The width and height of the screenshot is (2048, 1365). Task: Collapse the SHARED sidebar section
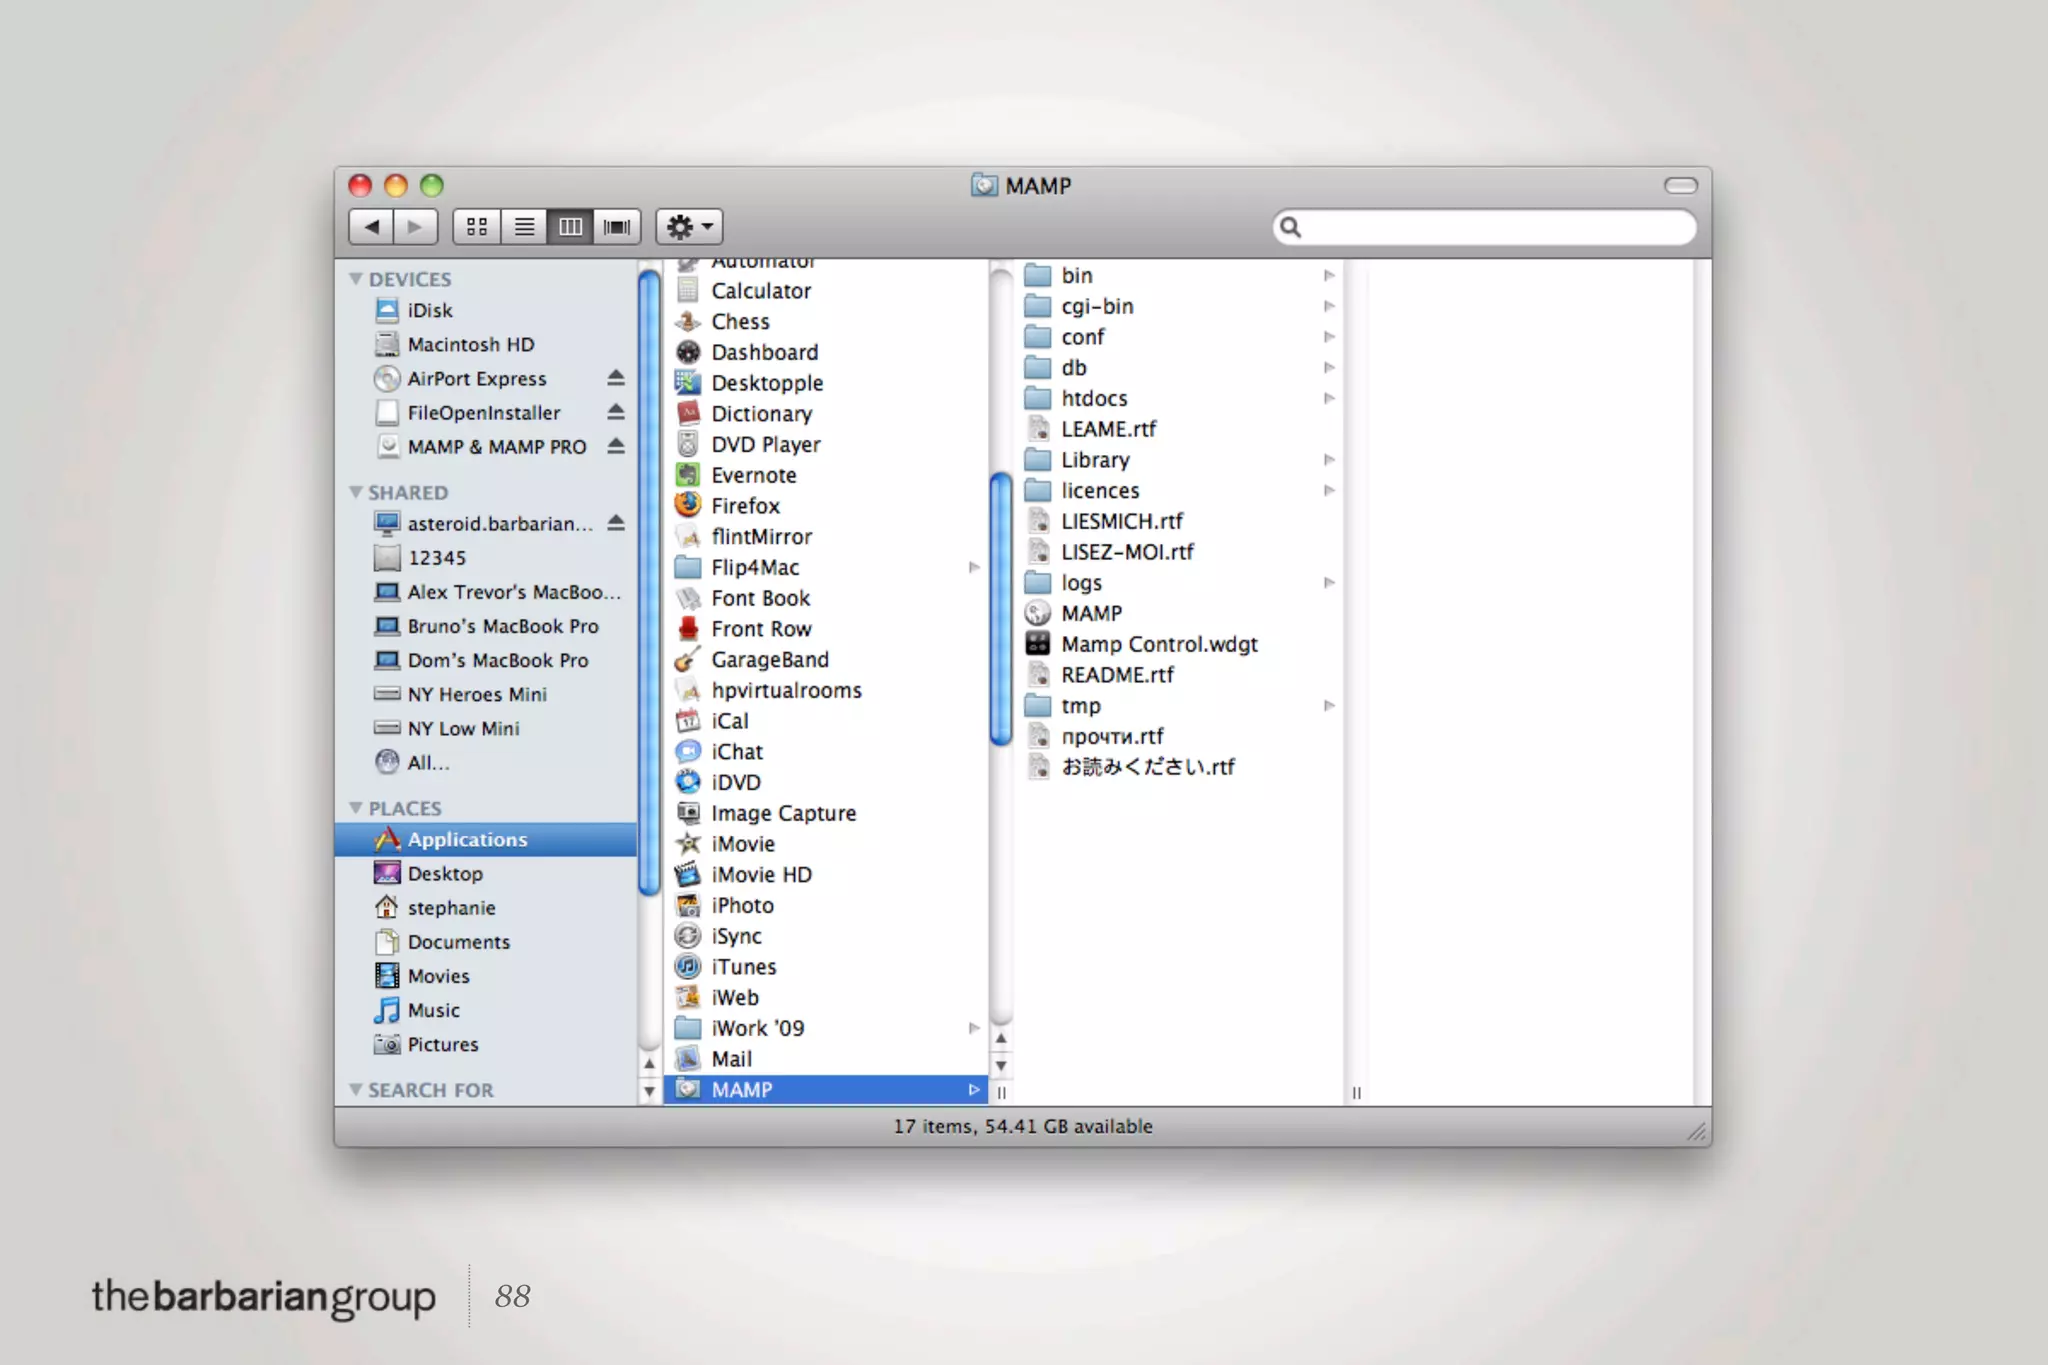coord(356,492)
